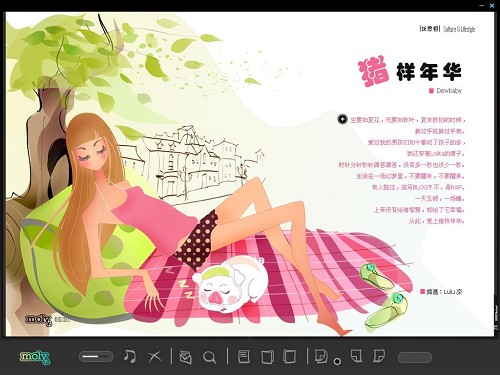Click the Dewbaby author name
Image resolution: width=500 pixels, height=375 pixels.
tap(449, 90)
